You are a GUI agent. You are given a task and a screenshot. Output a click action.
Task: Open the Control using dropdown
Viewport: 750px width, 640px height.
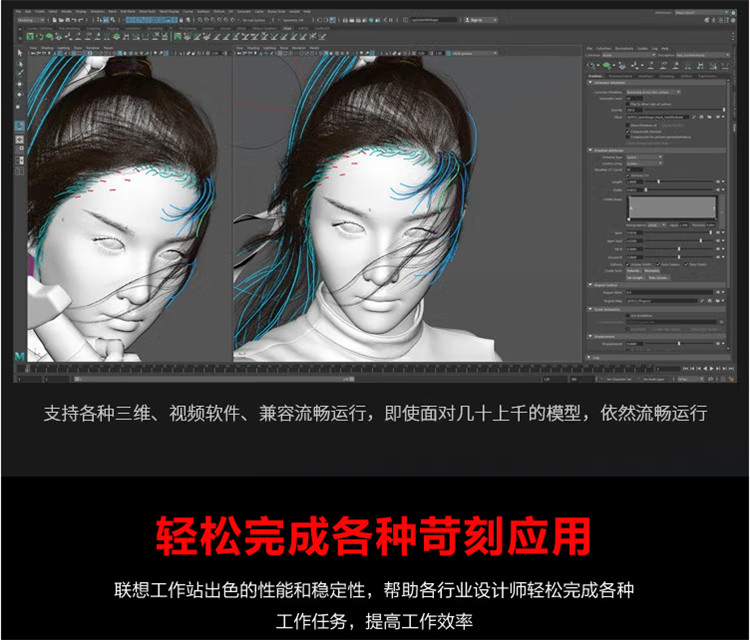[x=645, y=163]
